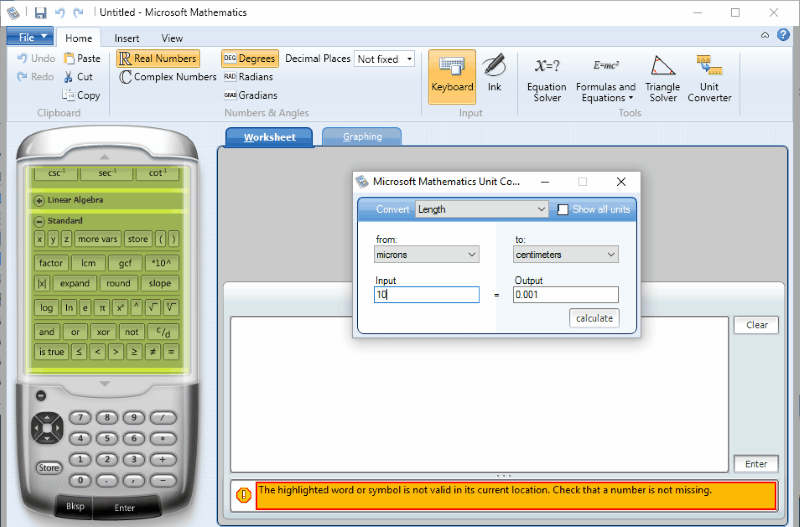Image resolution: width=800 pixels, height=527 pixels.
Task: Click the Help question mark icon
Action: [x=783, y=35]
